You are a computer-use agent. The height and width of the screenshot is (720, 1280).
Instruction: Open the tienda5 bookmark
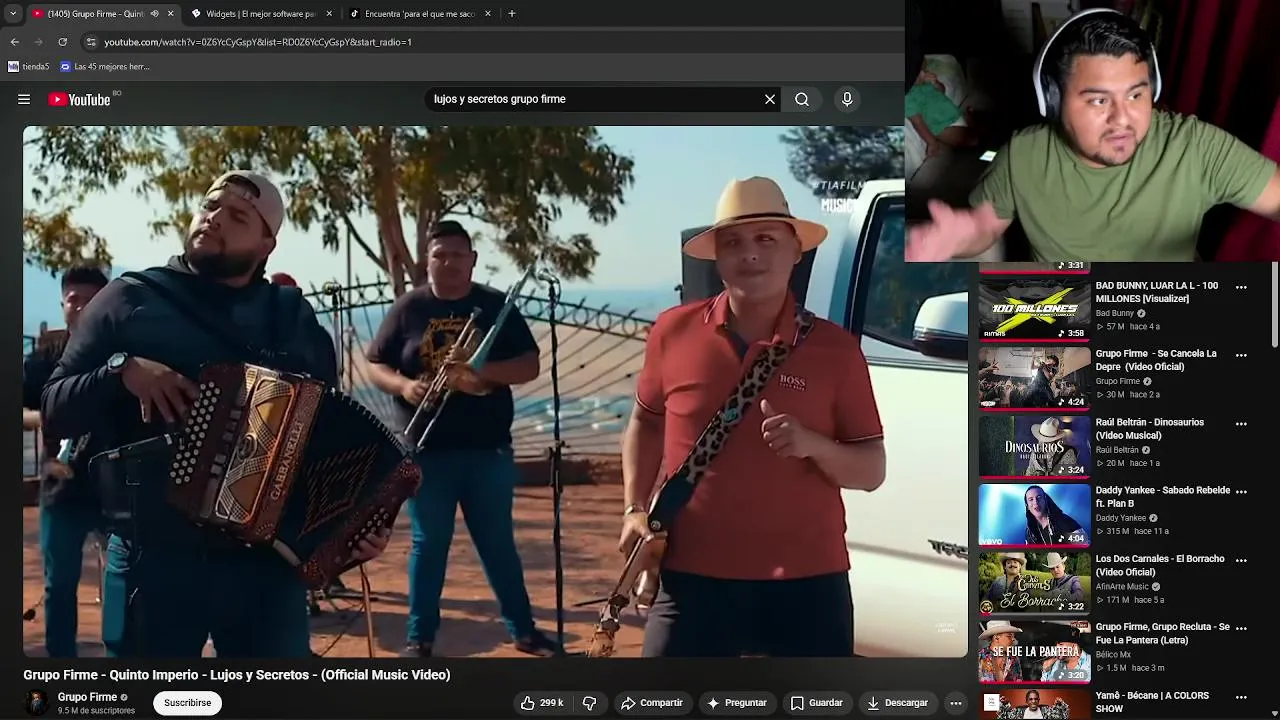29,67
